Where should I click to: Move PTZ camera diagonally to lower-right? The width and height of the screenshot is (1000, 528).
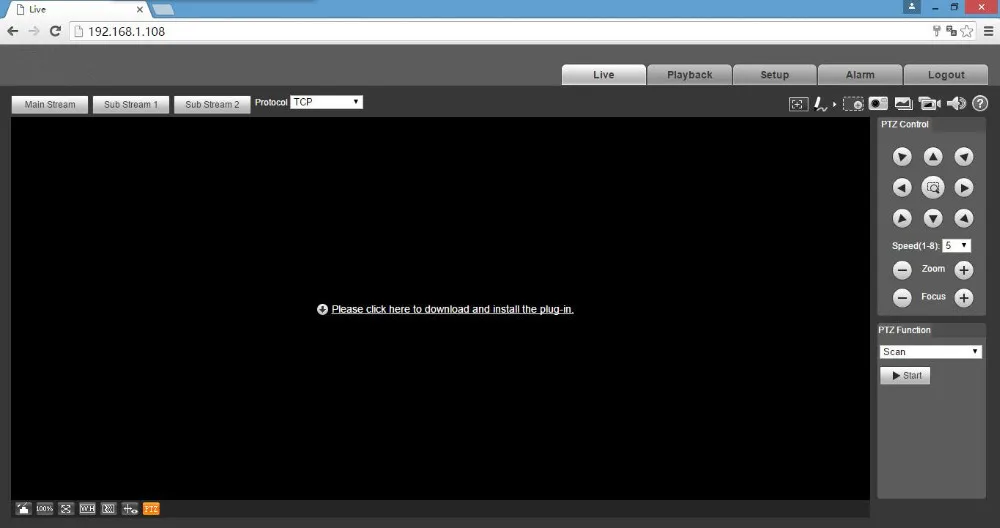click(x=964, y=219)
